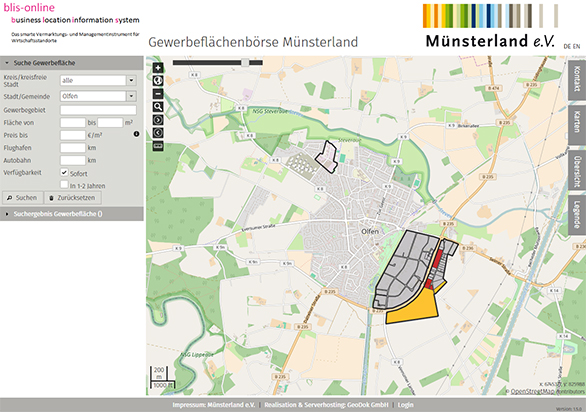Click the map zoom slider handle
Image resolution: width=586 pixels, height=412 pixels.
tap(245, 62)
